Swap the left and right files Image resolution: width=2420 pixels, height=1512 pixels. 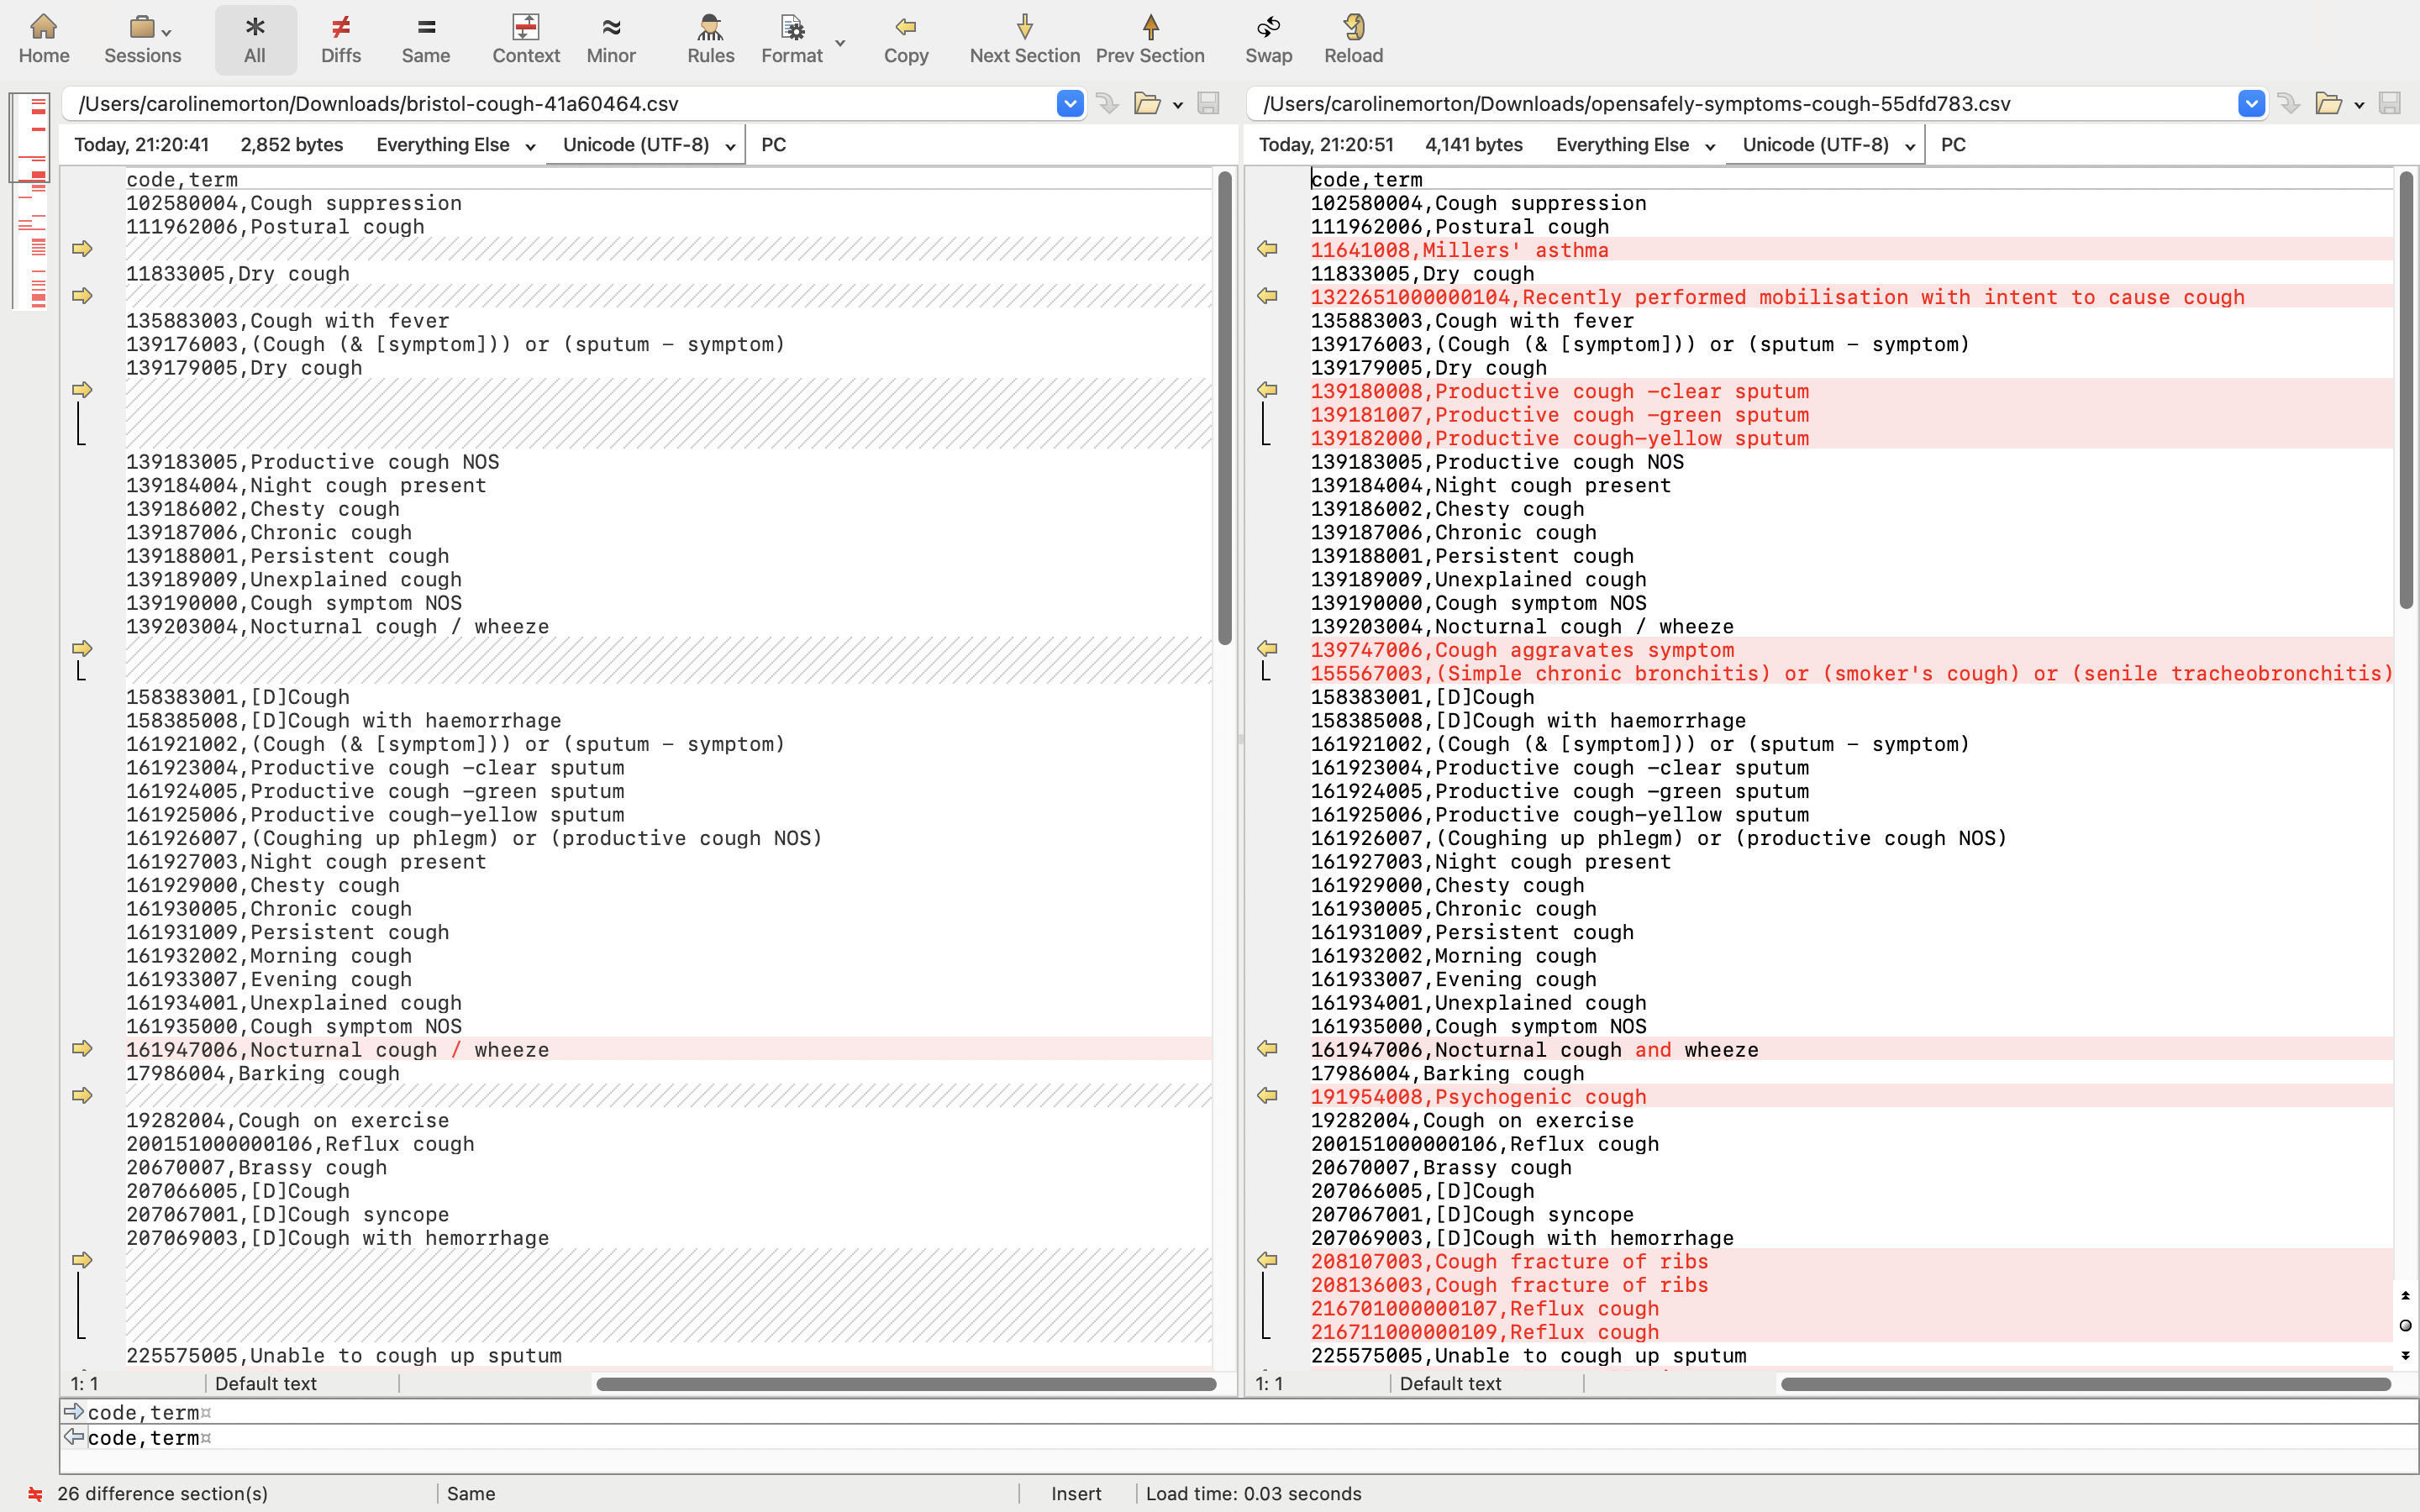click(x=1267, y=38)
